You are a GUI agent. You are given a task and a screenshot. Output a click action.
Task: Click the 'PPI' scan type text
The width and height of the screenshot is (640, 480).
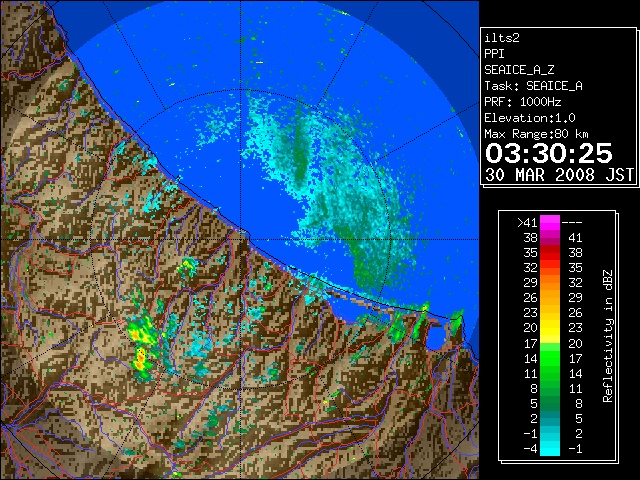[x=494, y=54]
